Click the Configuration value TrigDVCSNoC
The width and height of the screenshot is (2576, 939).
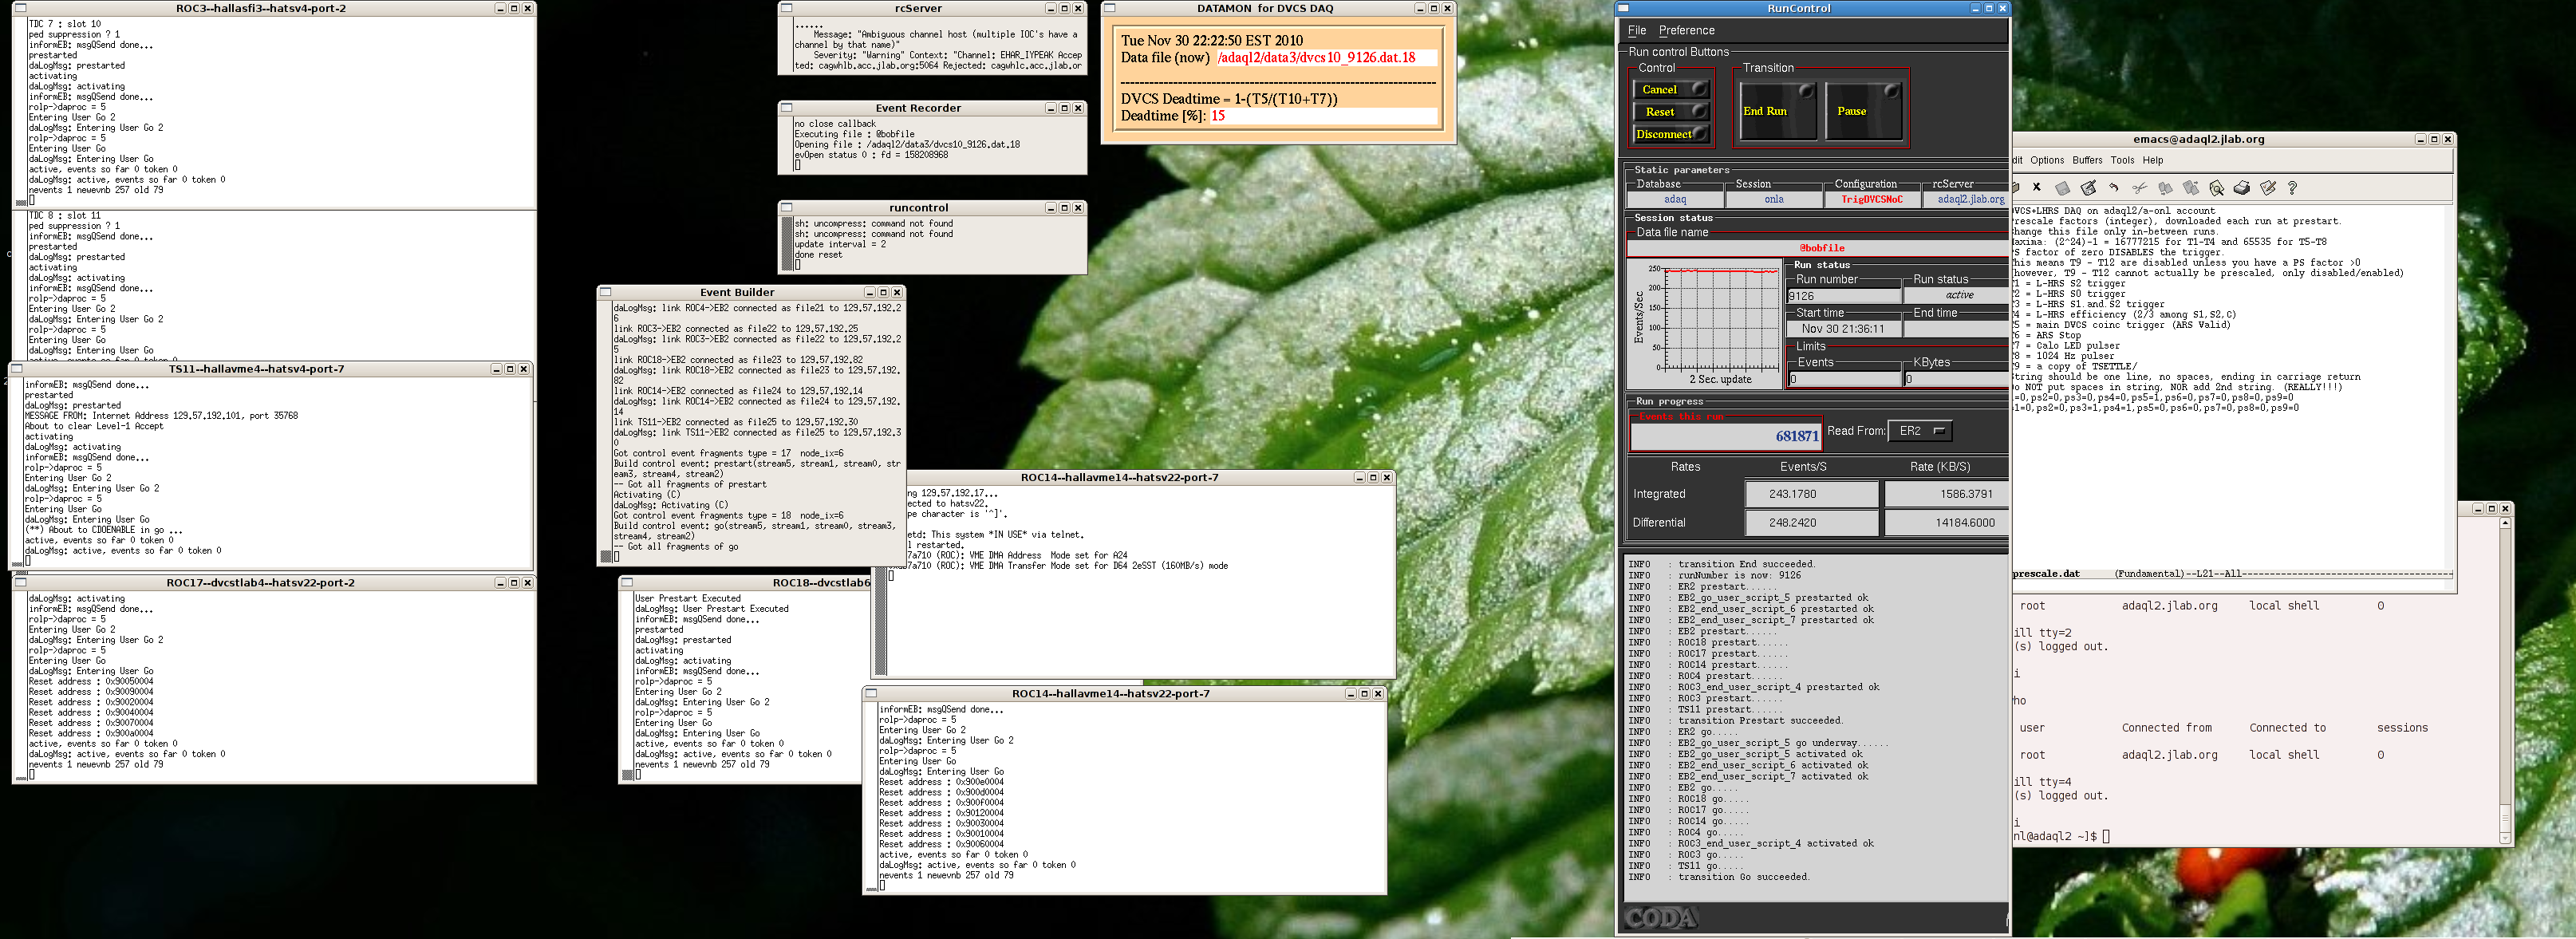1871,199
